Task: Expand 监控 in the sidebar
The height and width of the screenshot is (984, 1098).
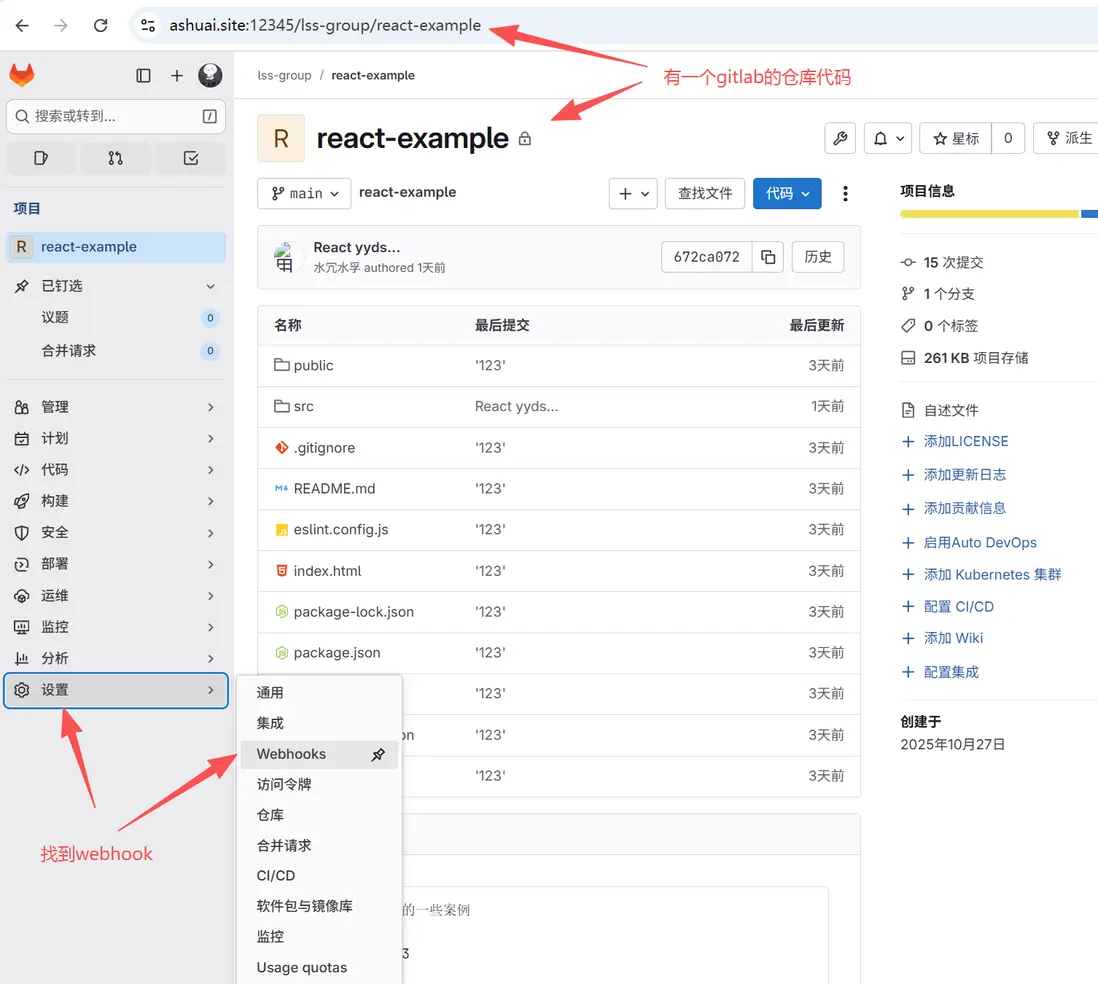Action: tap(116, 628)
